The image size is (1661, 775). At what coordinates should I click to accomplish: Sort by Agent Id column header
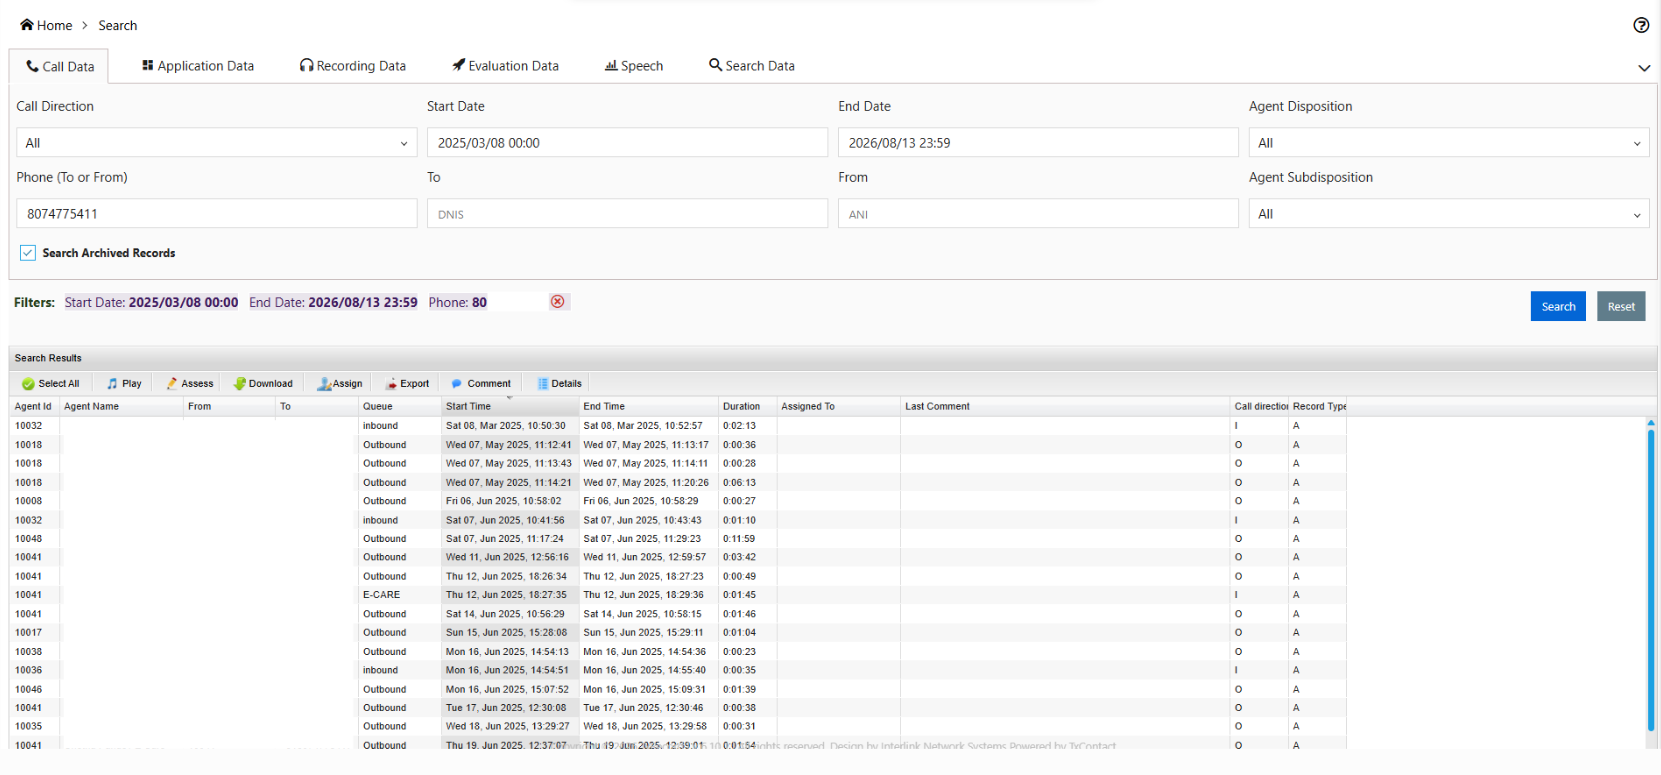click(34, 407)
